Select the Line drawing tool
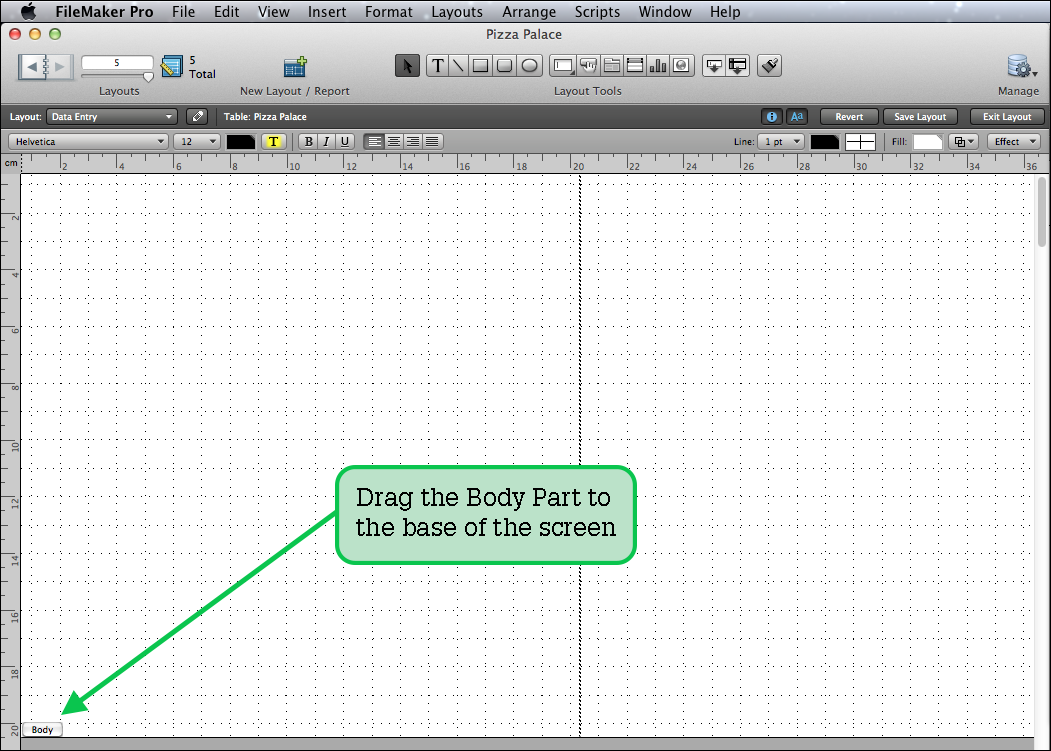Screen dimensions: 1051x751 pos(458,66)
